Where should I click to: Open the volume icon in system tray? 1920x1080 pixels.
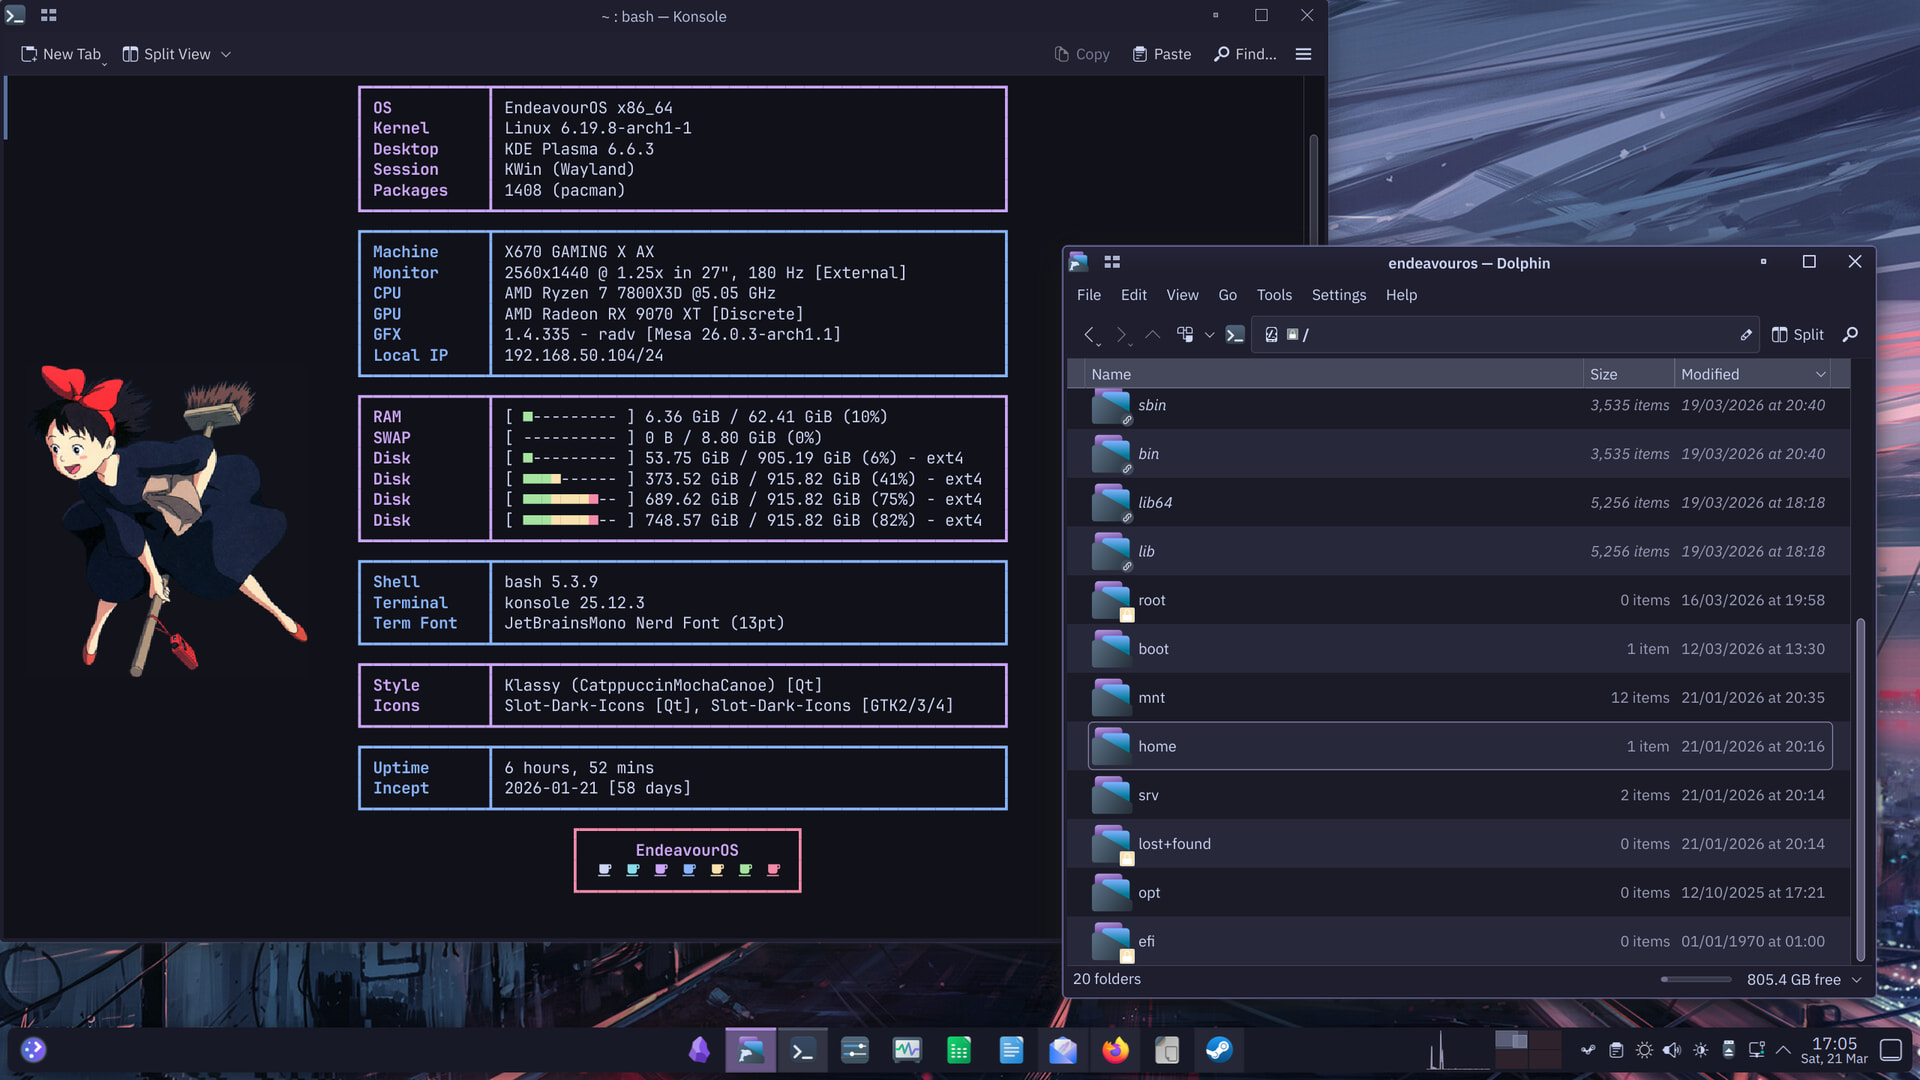pyautogui.click(x=1671, y=1050)
